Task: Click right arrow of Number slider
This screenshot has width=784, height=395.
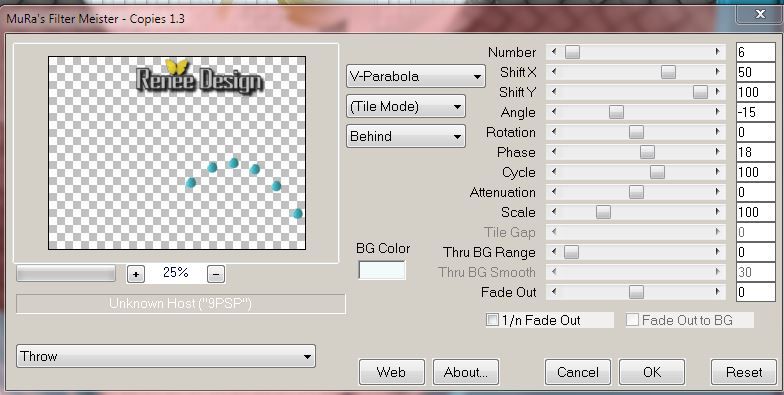Action: pos(718,52)
